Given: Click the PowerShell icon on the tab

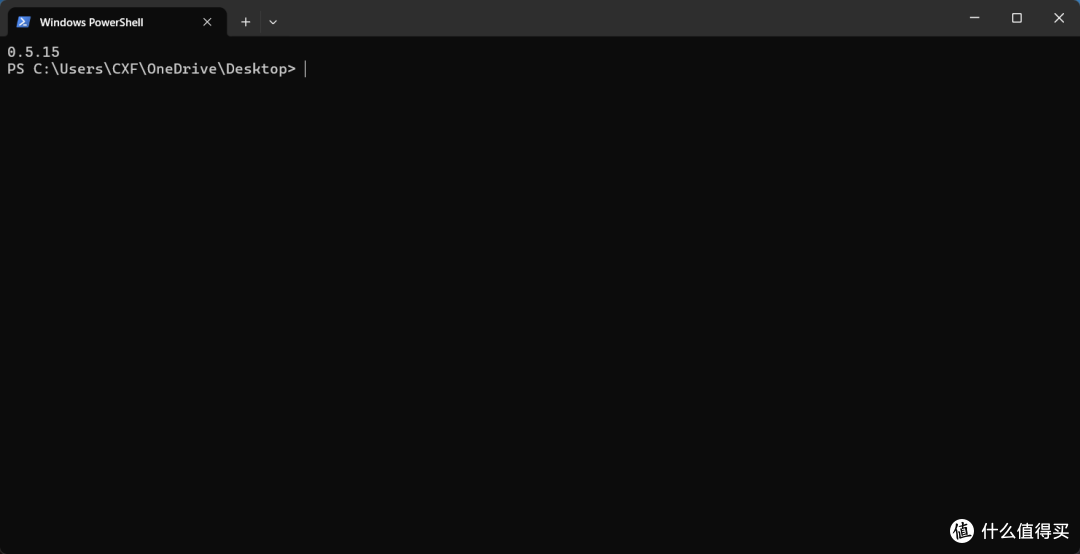Looking at the screenshot, I should [x=23, y=22].
